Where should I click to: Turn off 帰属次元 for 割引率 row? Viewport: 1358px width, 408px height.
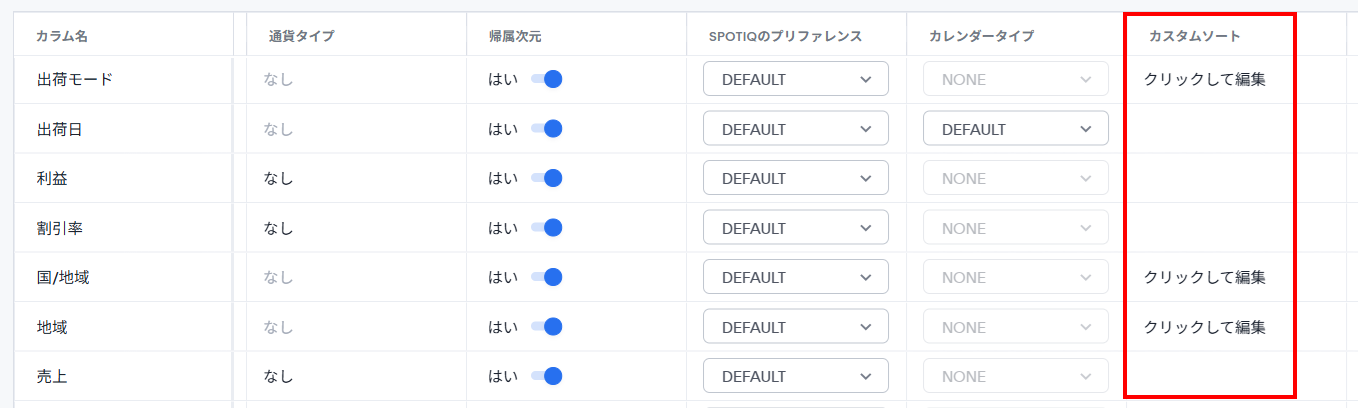point(547,228)
